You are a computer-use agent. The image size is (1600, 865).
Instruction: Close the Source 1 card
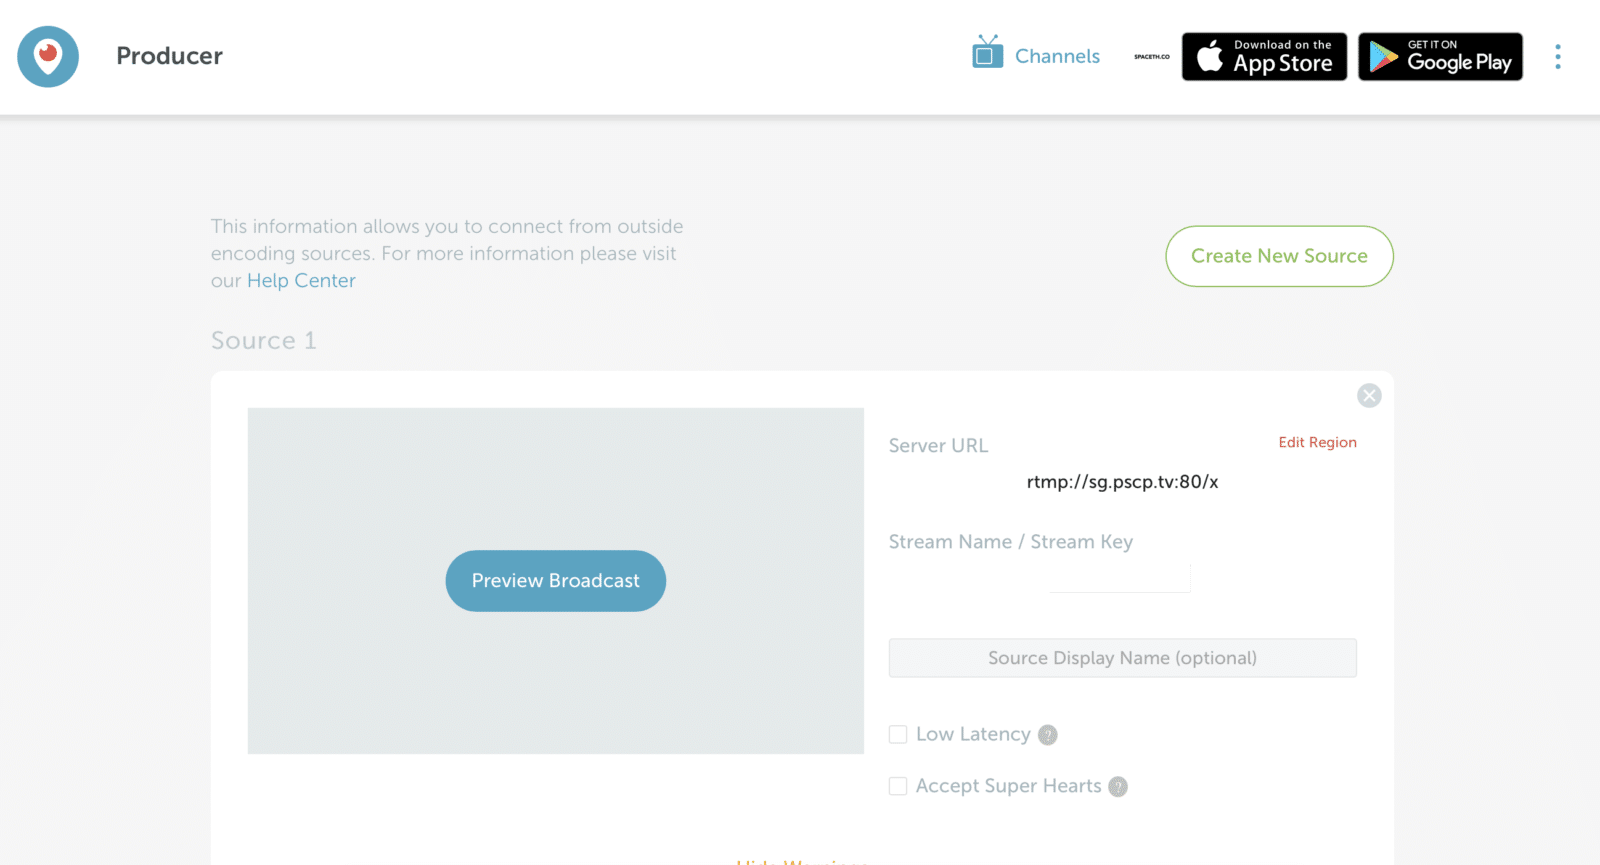click(1369, 396)
